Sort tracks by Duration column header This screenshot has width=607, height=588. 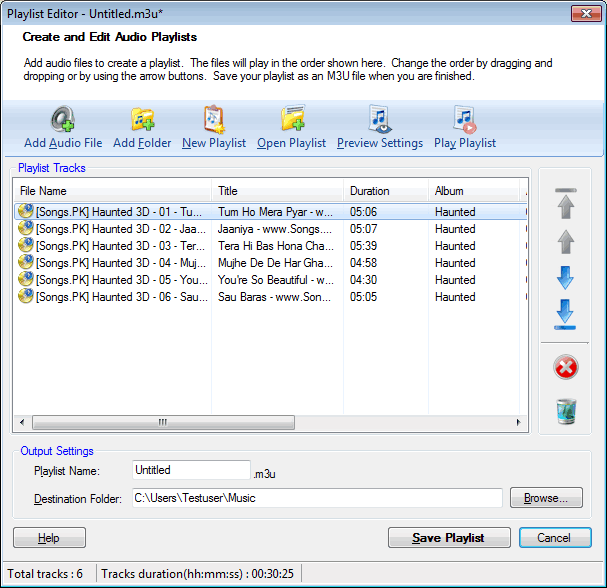385,191
